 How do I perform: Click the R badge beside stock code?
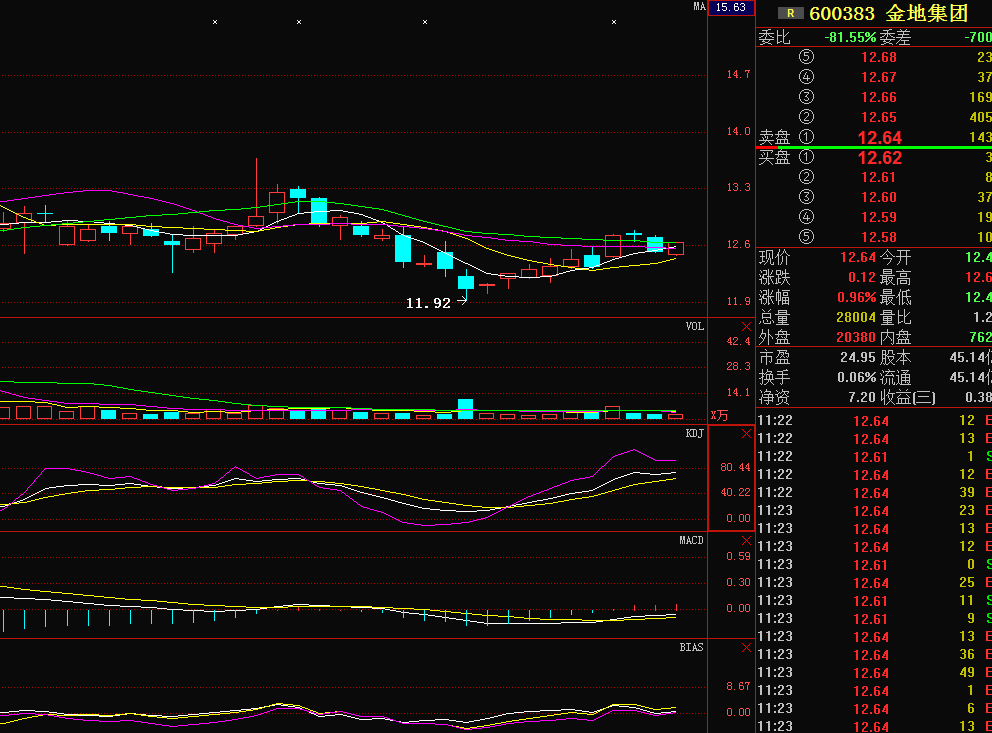pos(790,13)
